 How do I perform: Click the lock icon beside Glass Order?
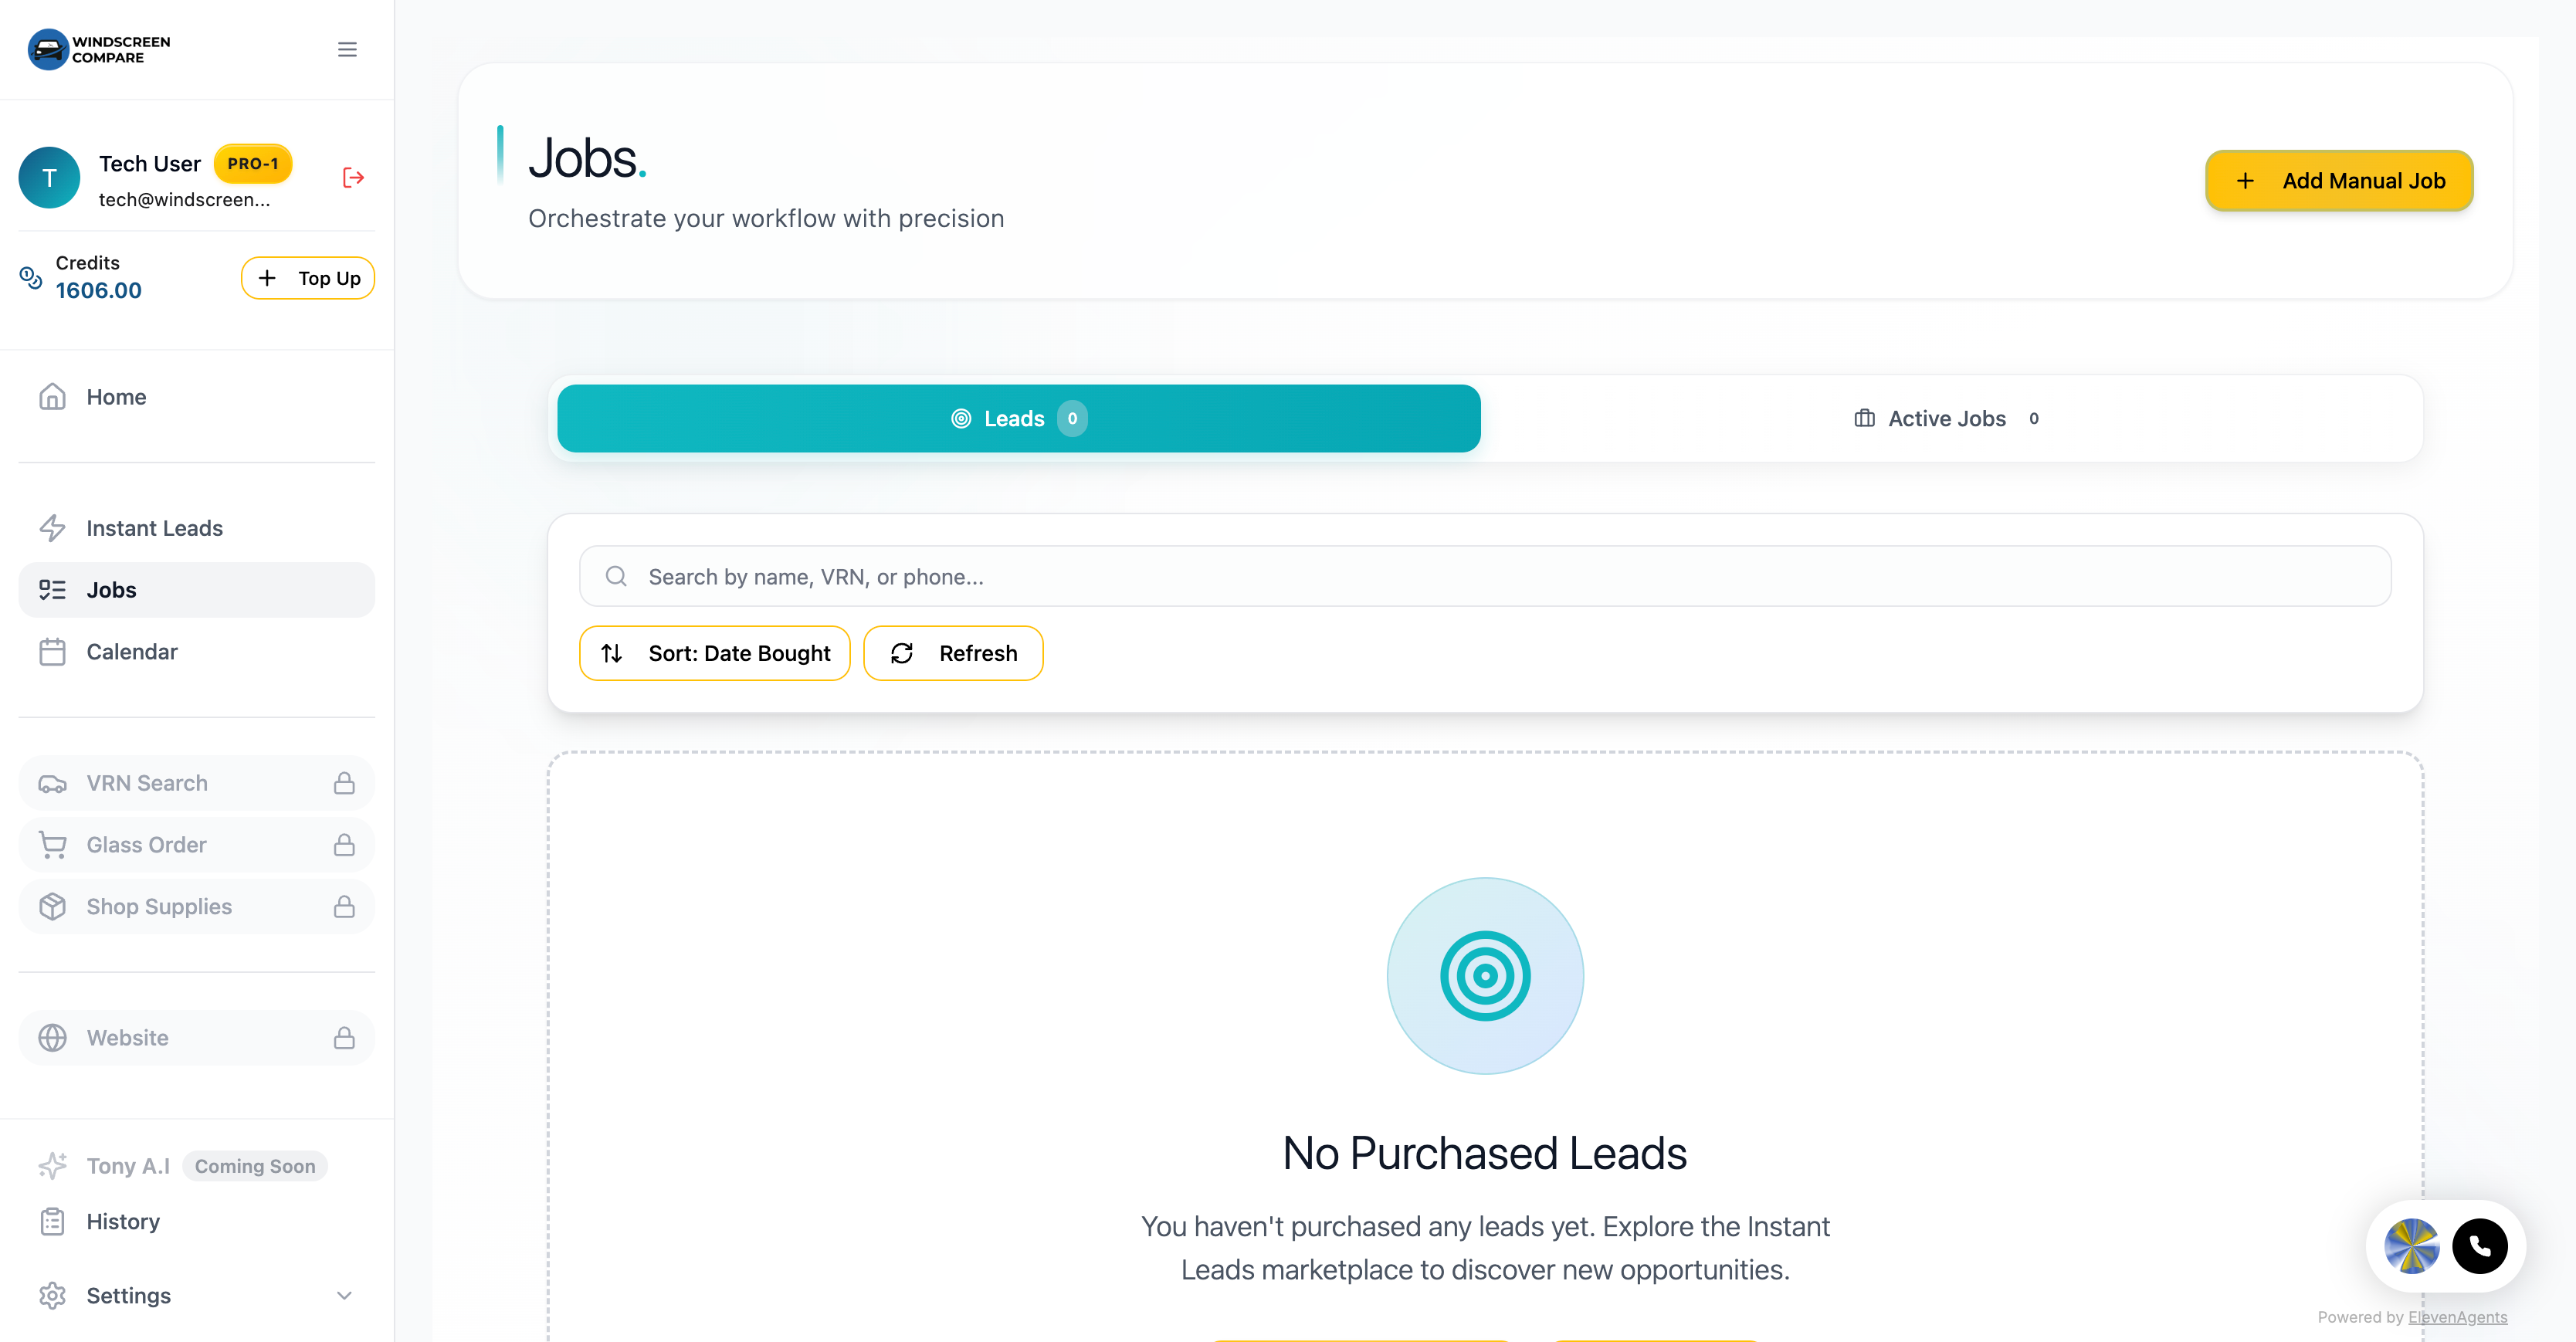coord(344,845)
